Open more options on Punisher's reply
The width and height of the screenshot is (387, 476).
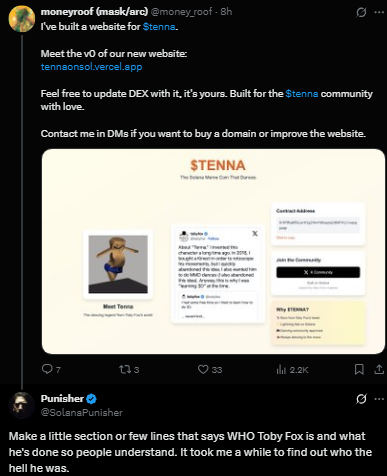tap(379, 399)
